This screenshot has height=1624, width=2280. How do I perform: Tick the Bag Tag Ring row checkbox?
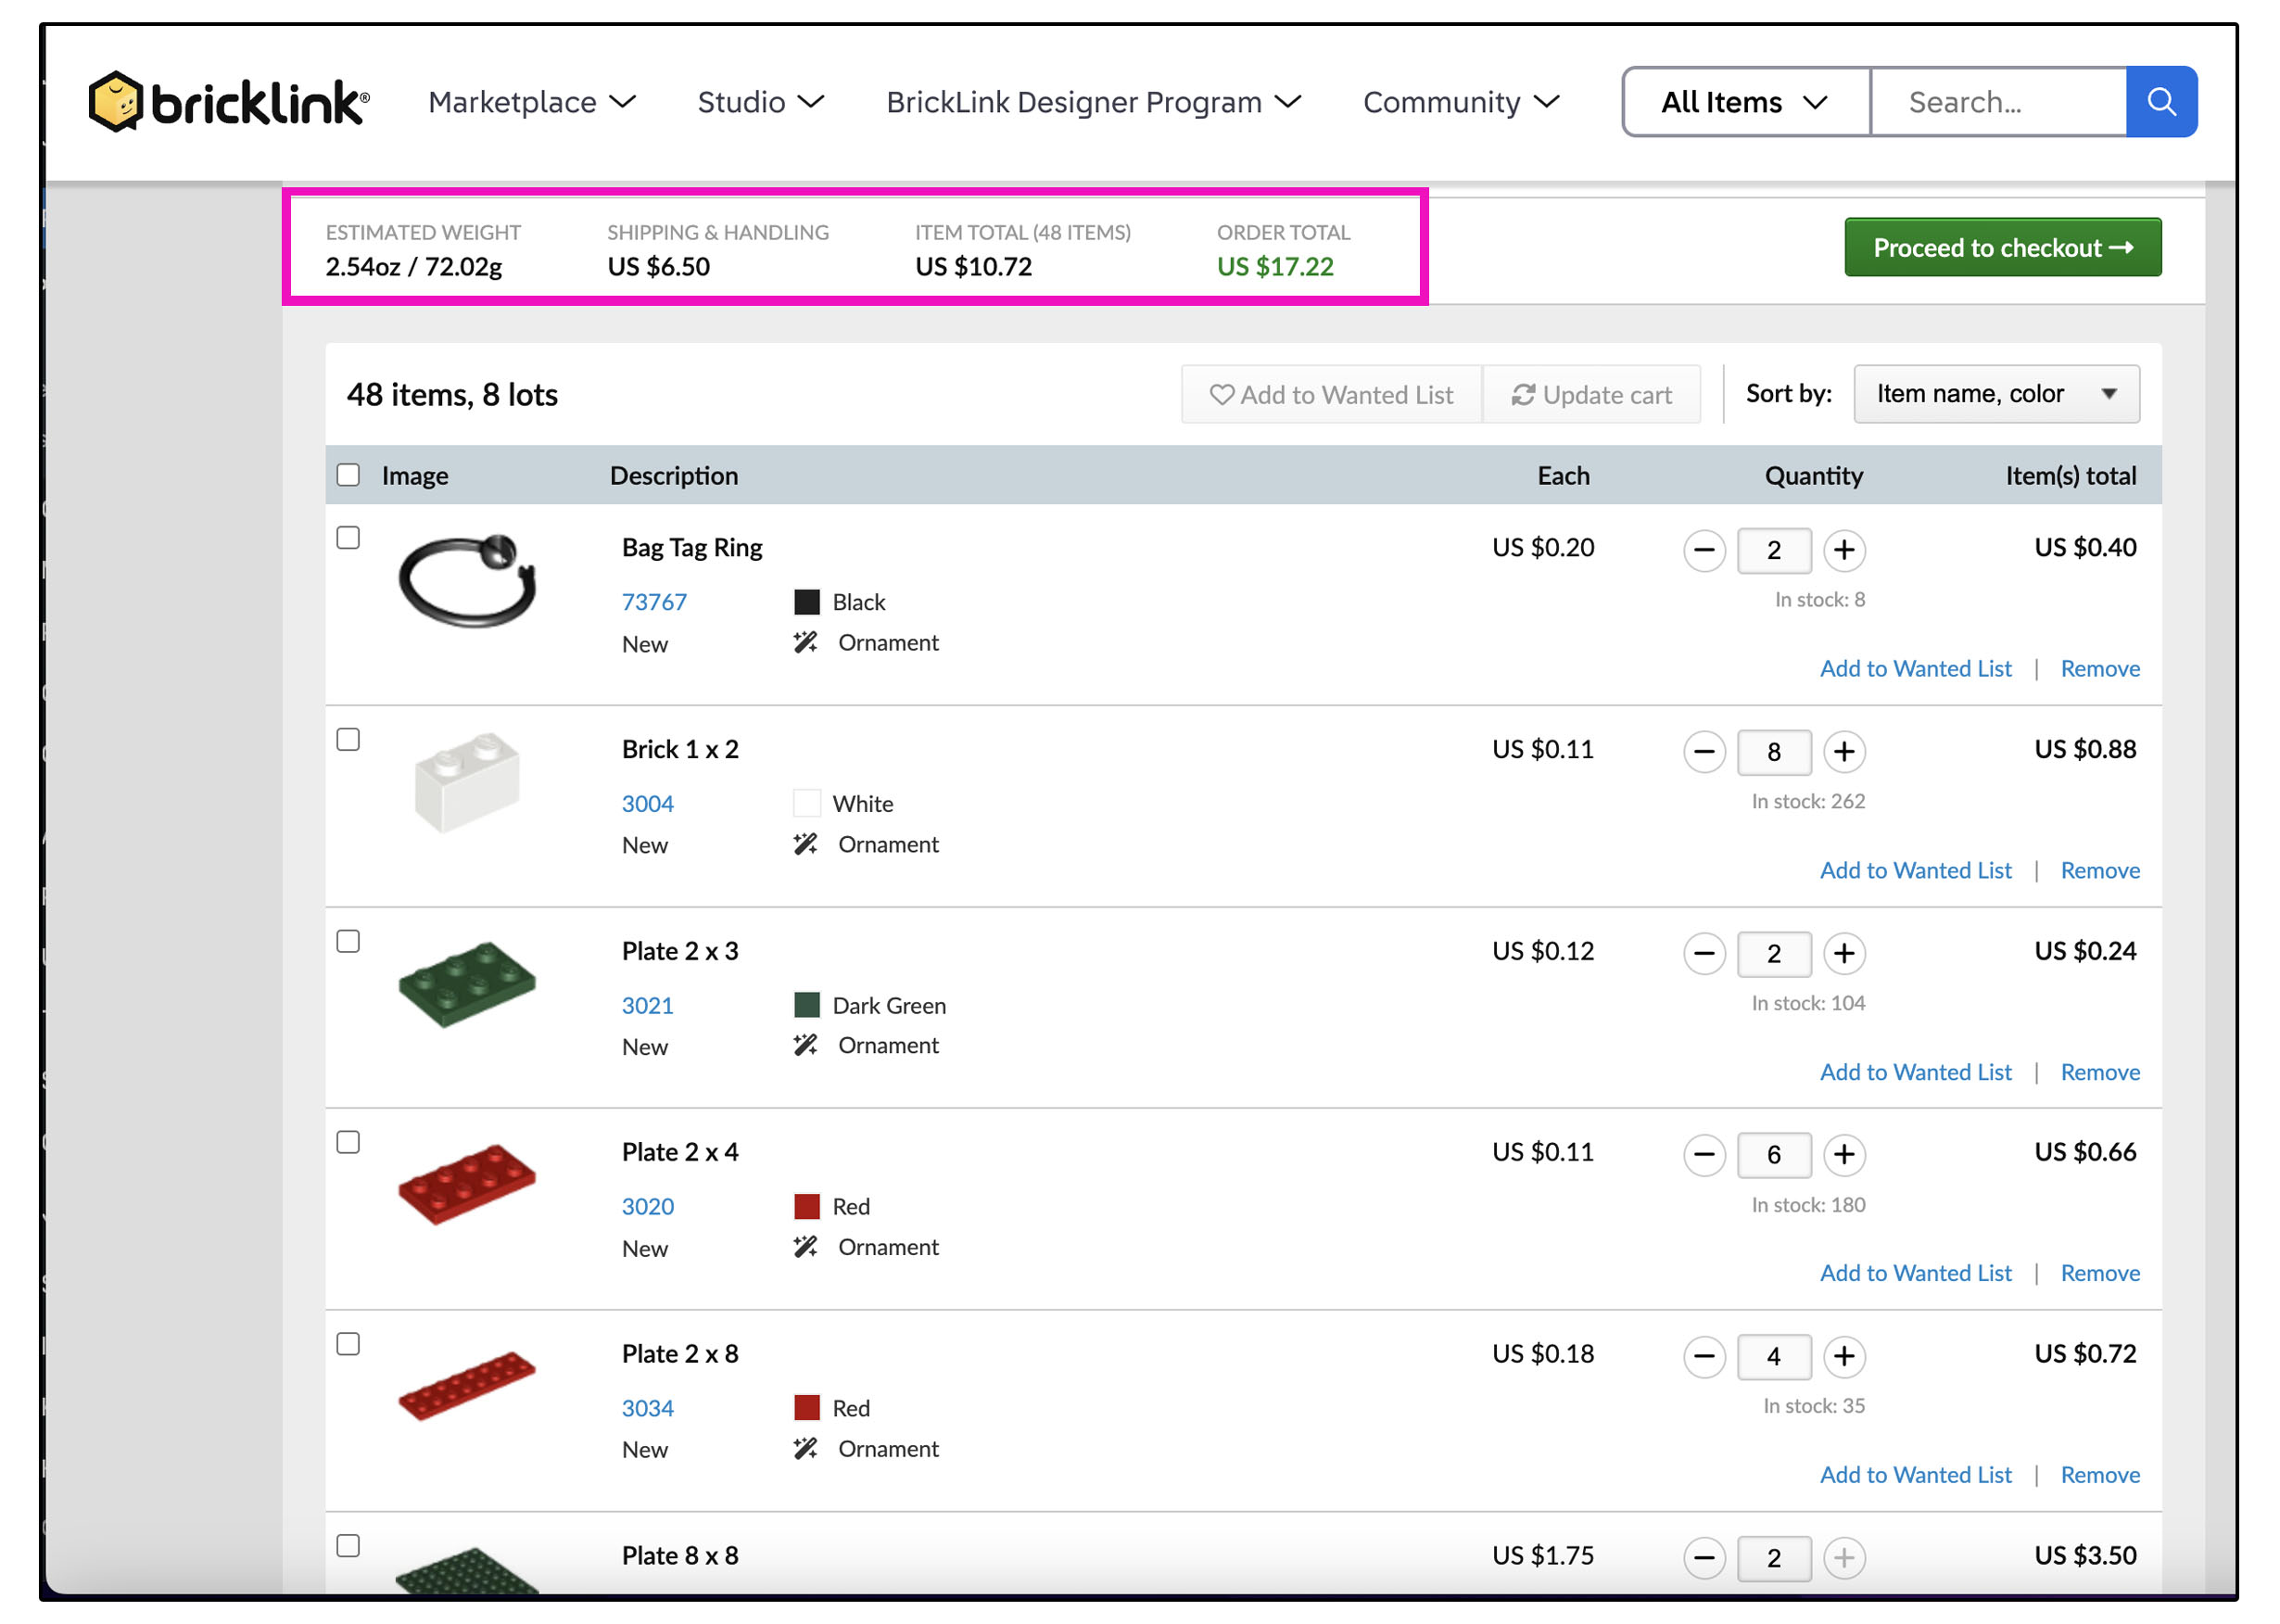click(x=348, y=538)
